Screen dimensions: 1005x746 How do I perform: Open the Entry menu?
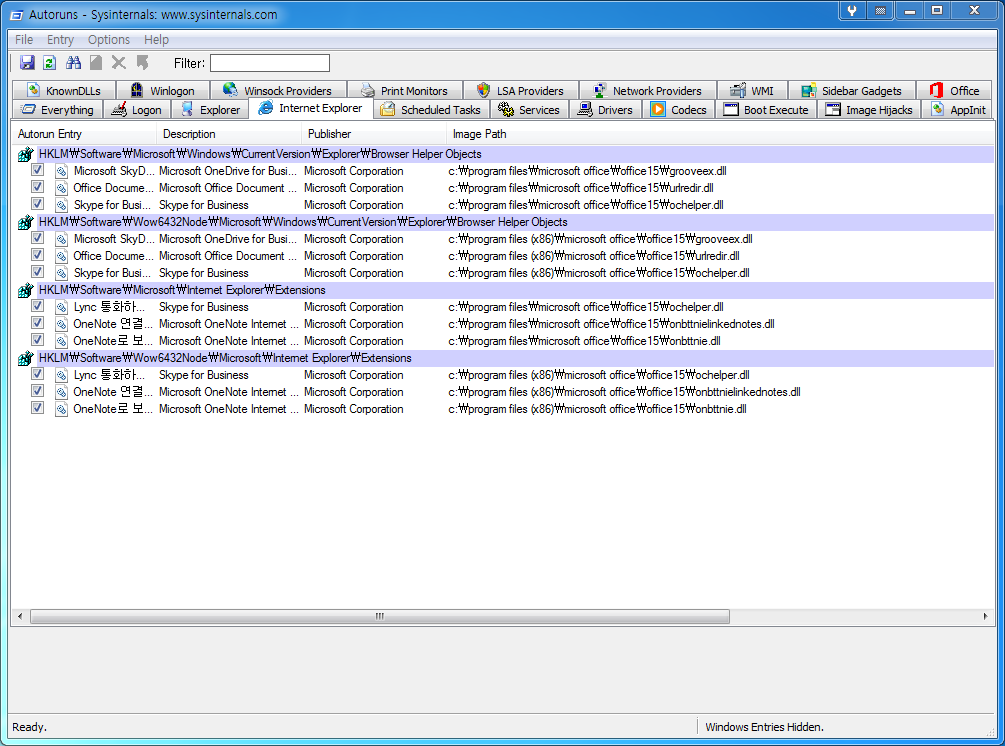(60, 40)
